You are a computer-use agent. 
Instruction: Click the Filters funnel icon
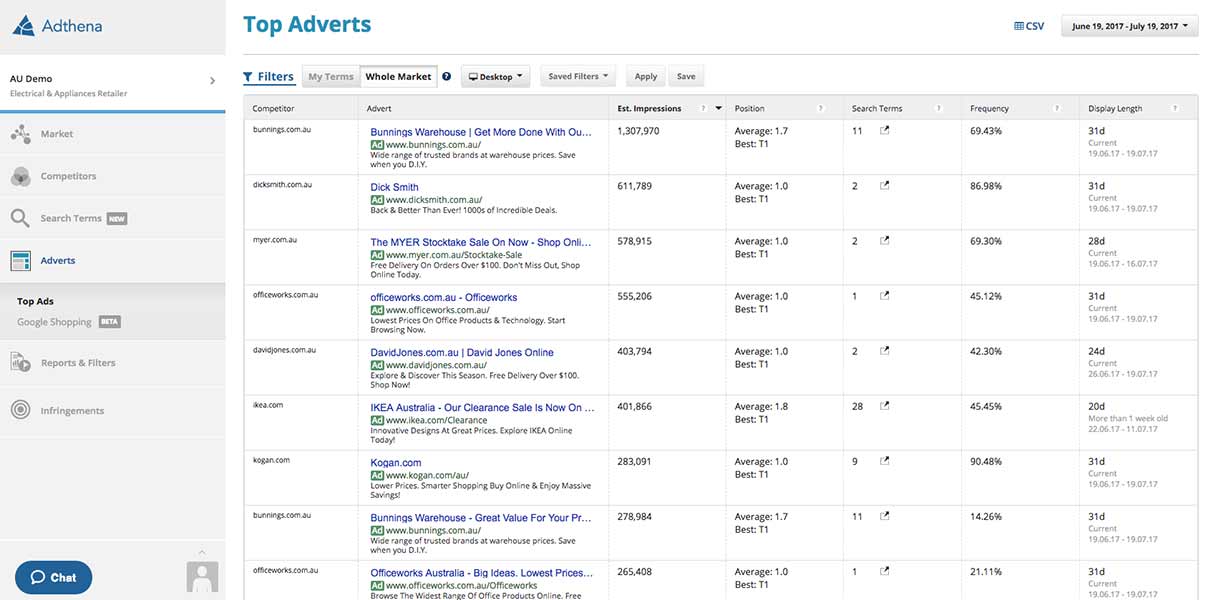pos(248,77)
